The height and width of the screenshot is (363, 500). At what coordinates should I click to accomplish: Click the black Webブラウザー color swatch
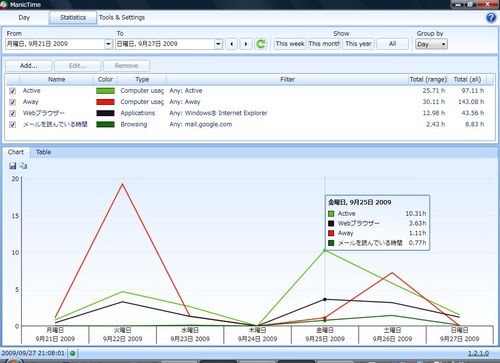click(x=105, y=113)
